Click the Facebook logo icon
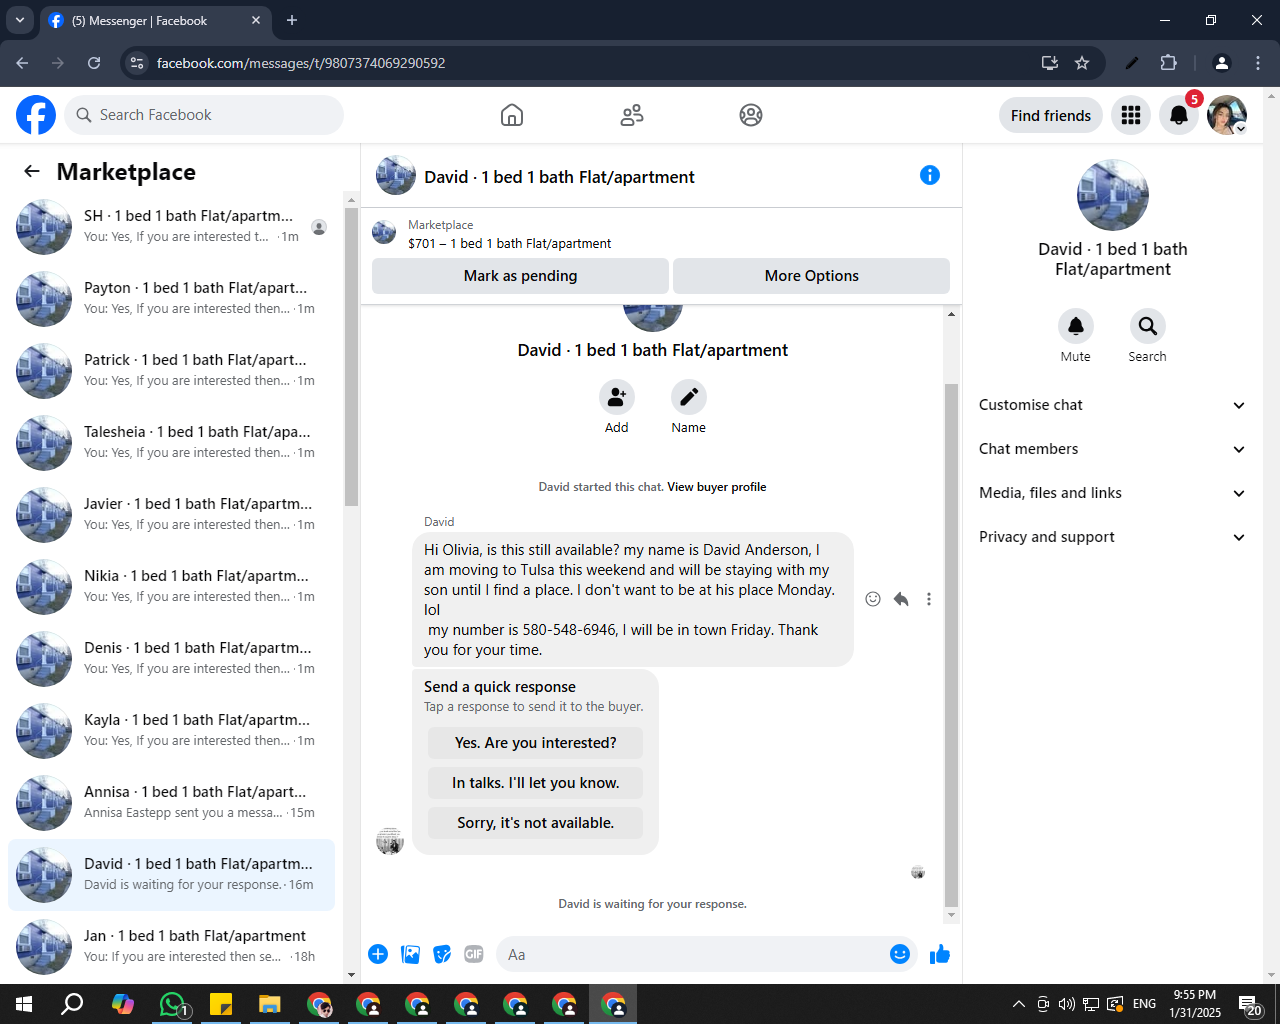The height and width of the screenshot is (1024, 1280). [x=36, y=115]
